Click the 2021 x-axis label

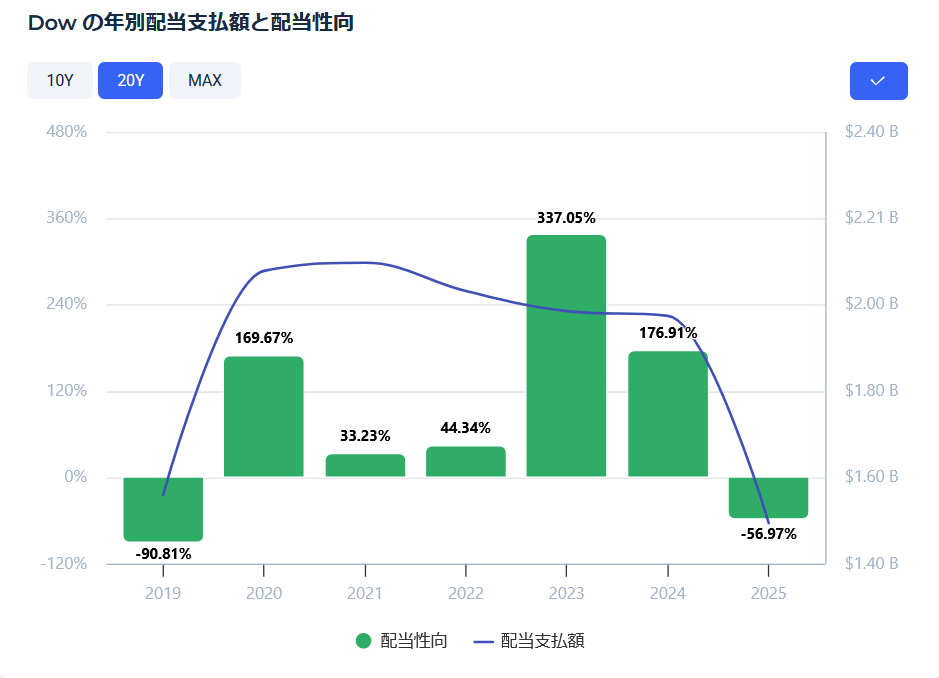[365, 593]
